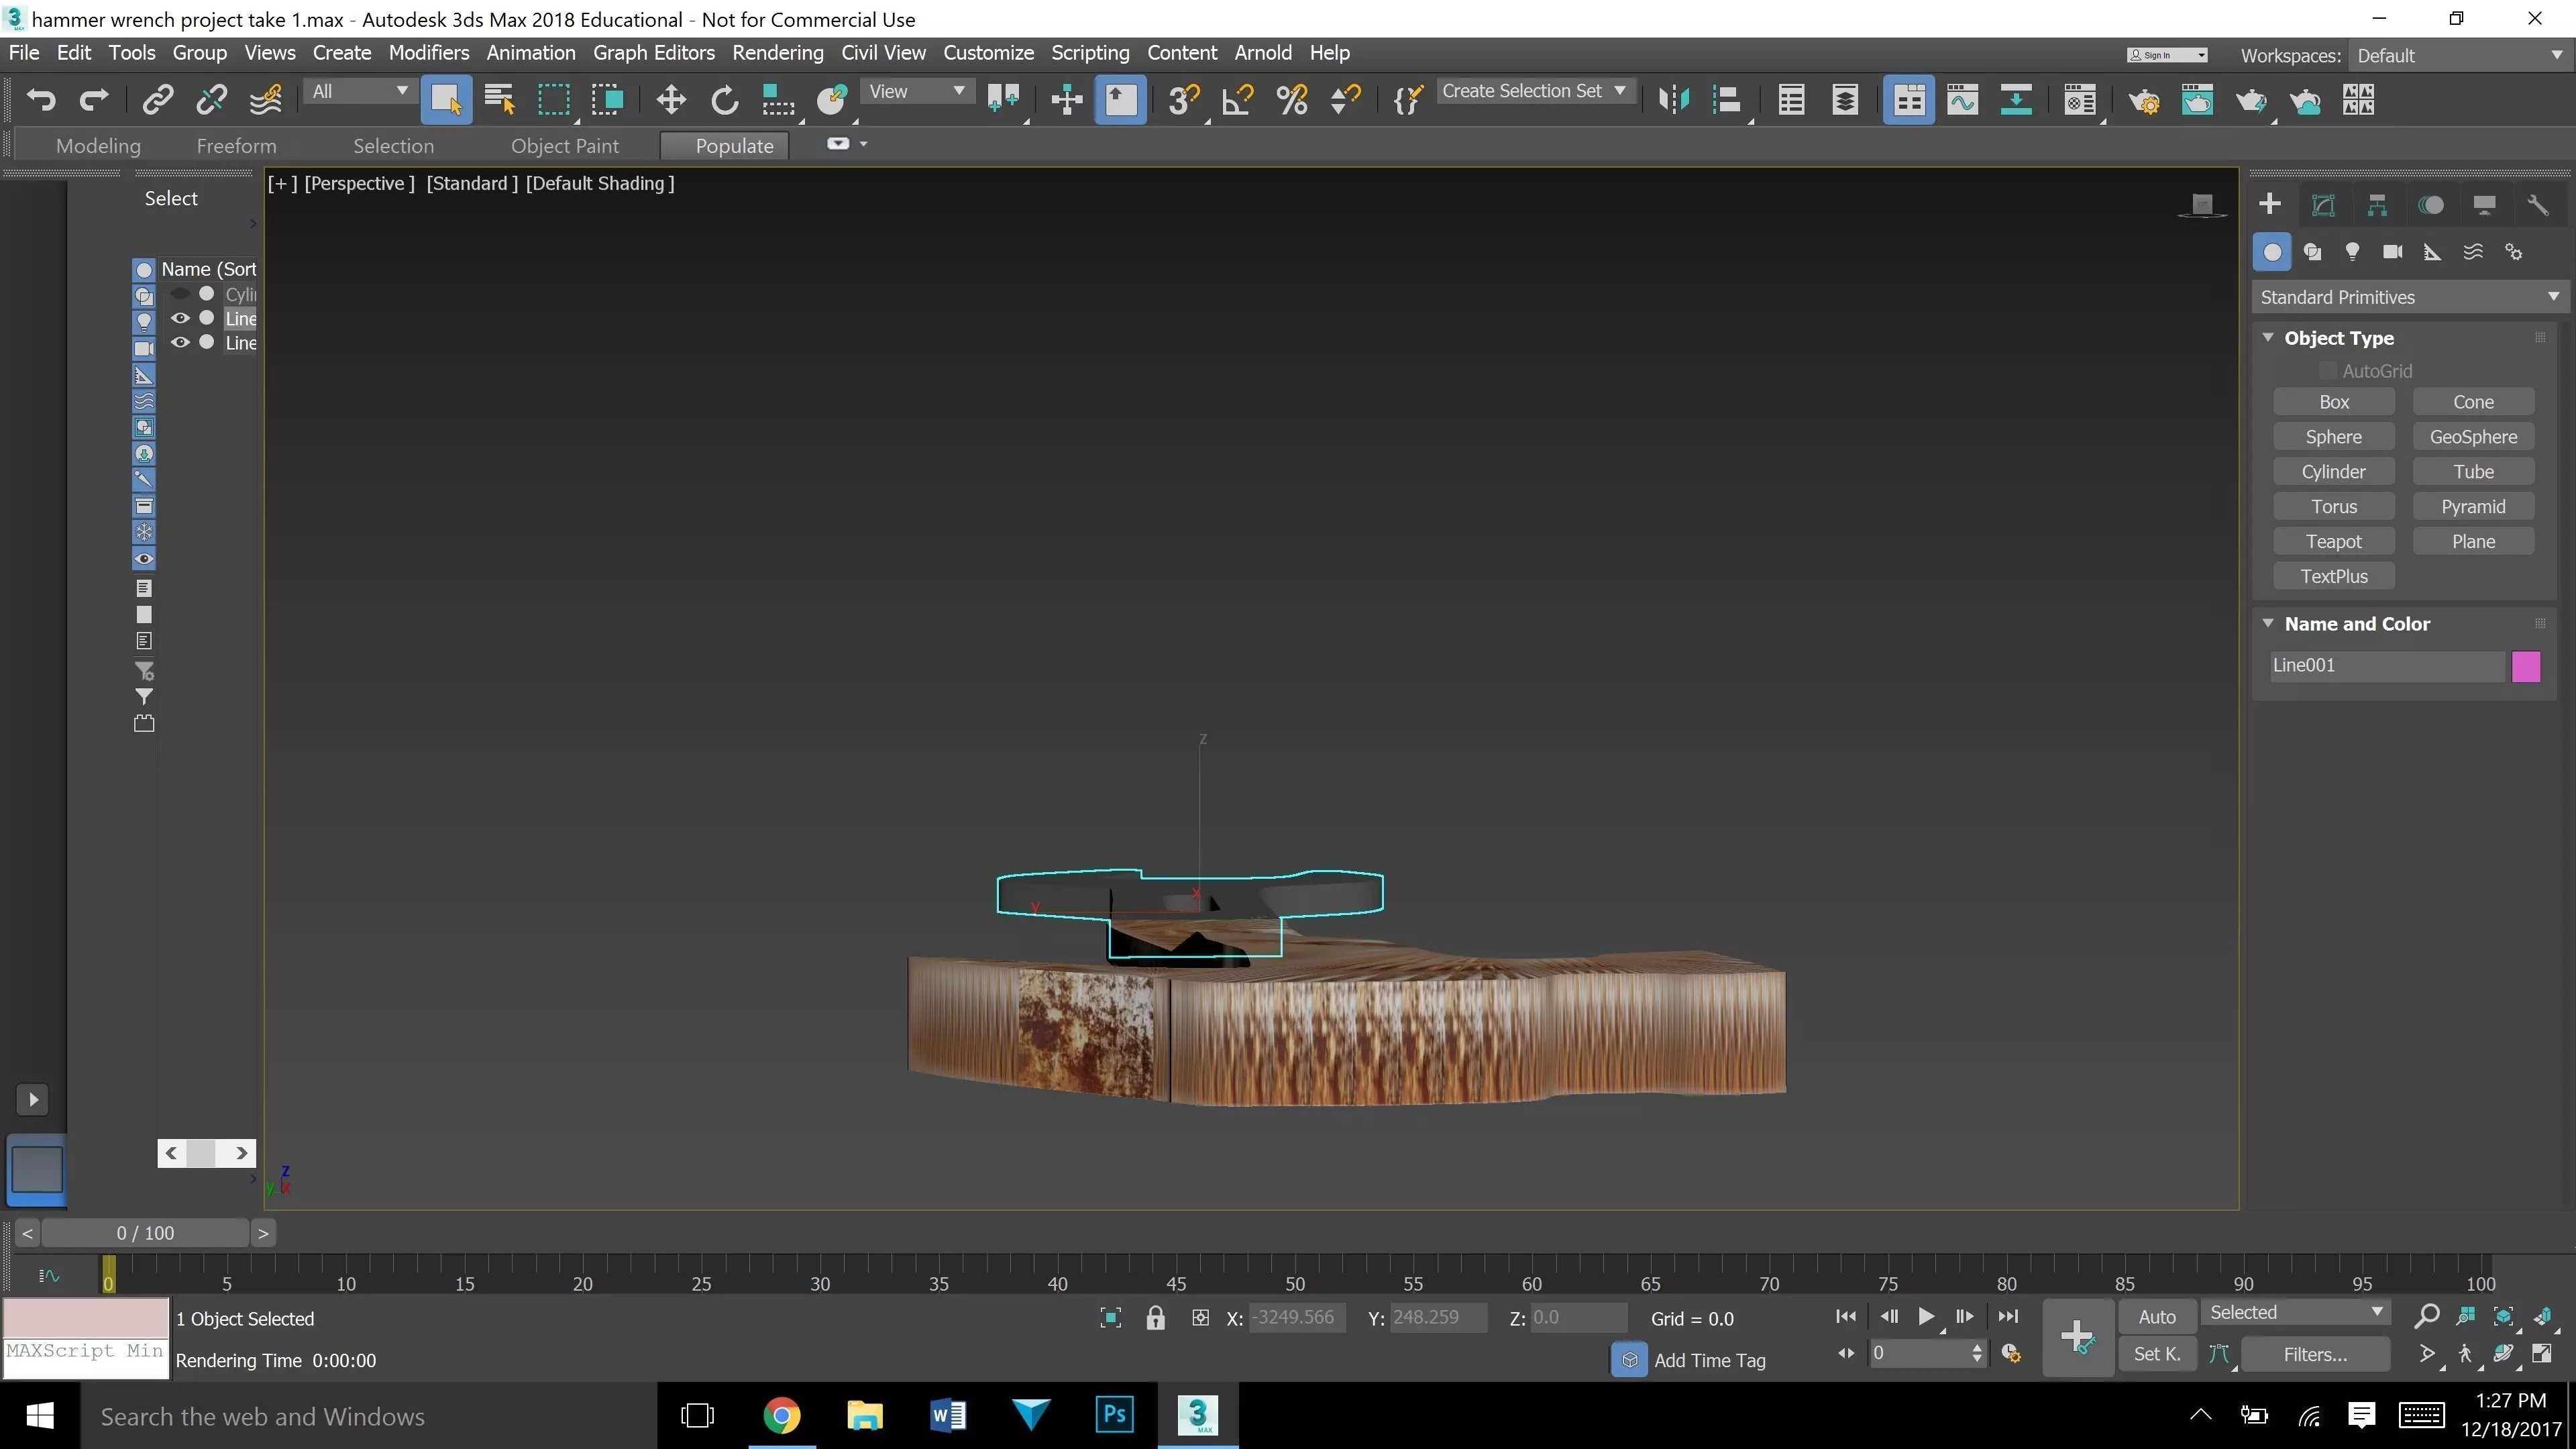Switch to the Utilities command panel tab

point(2538,205)
